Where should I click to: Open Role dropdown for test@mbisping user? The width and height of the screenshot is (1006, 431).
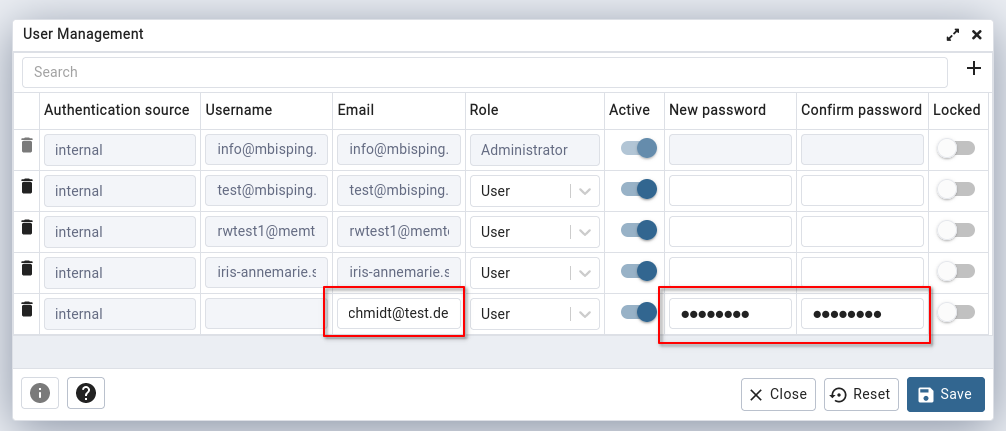[x=534, y=191]
